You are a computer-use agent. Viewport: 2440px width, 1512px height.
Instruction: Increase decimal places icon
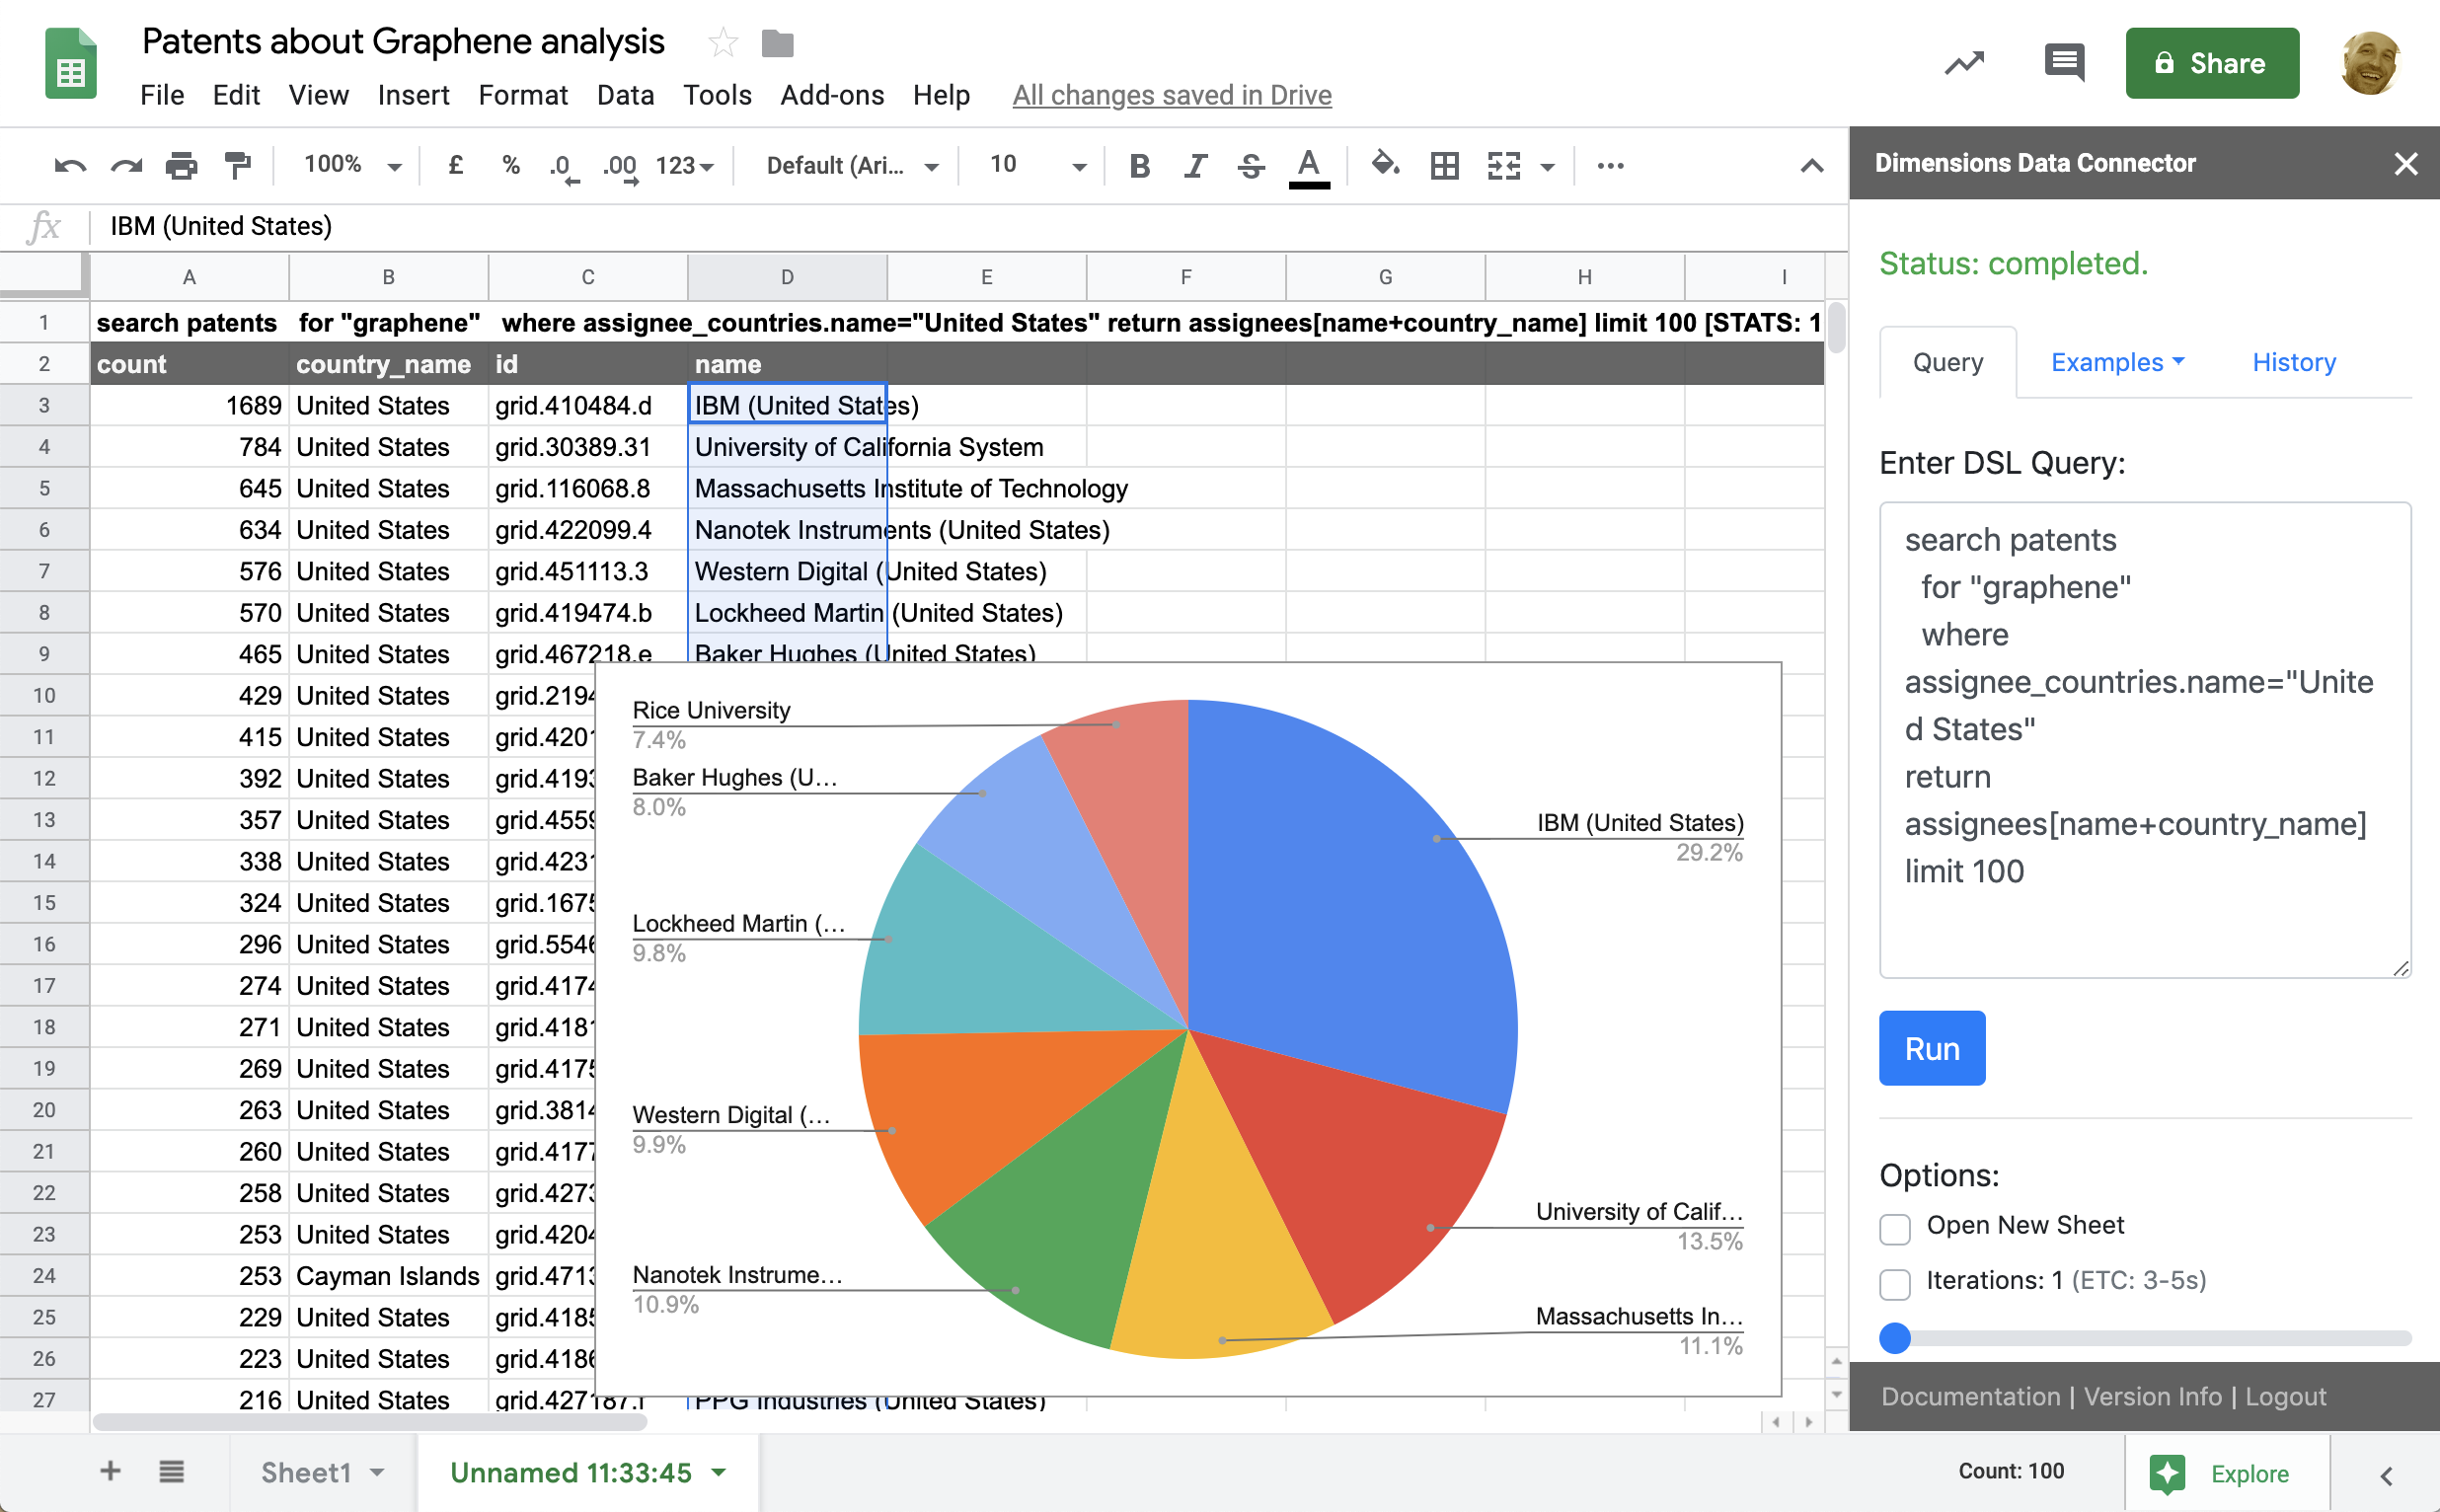[620, 167]
